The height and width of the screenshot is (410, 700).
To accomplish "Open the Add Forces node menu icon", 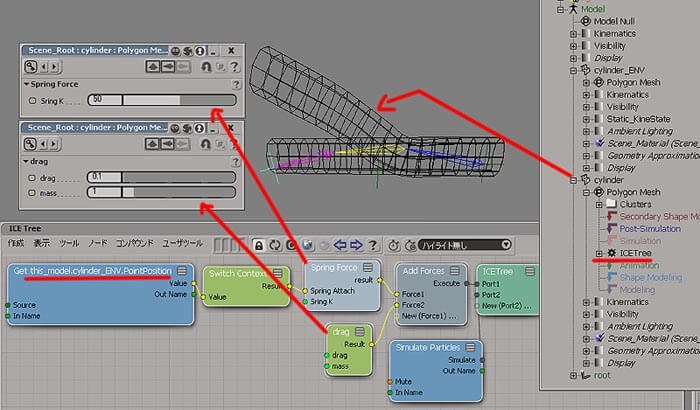I will tap(457, 270).
